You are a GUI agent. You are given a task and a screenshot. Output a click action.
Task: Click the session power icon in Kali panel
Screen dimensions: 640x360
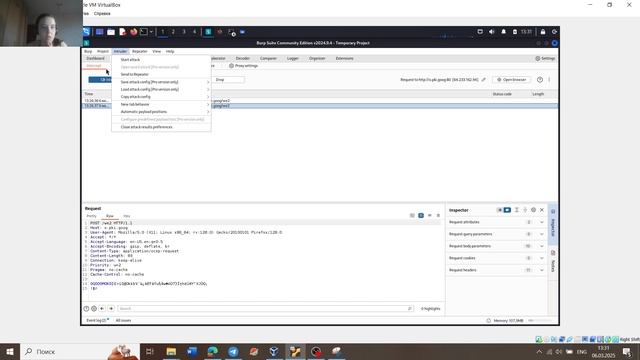click(554, 31)
